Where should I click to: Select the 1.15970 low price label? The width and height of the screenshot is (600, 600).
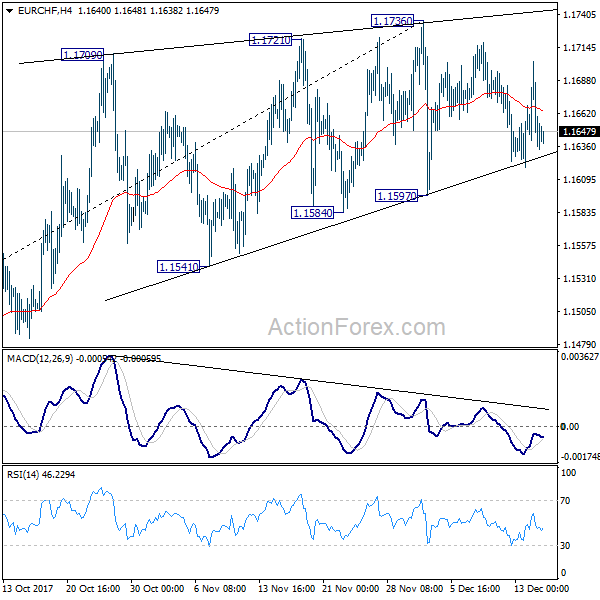point(396,196)
